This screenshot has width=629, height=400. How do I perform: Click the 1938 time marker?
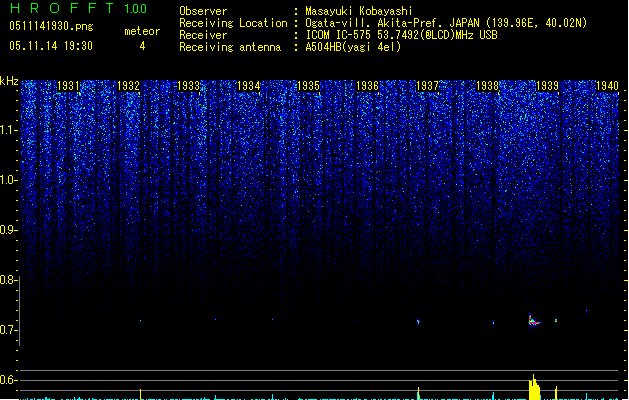(487, 86)
